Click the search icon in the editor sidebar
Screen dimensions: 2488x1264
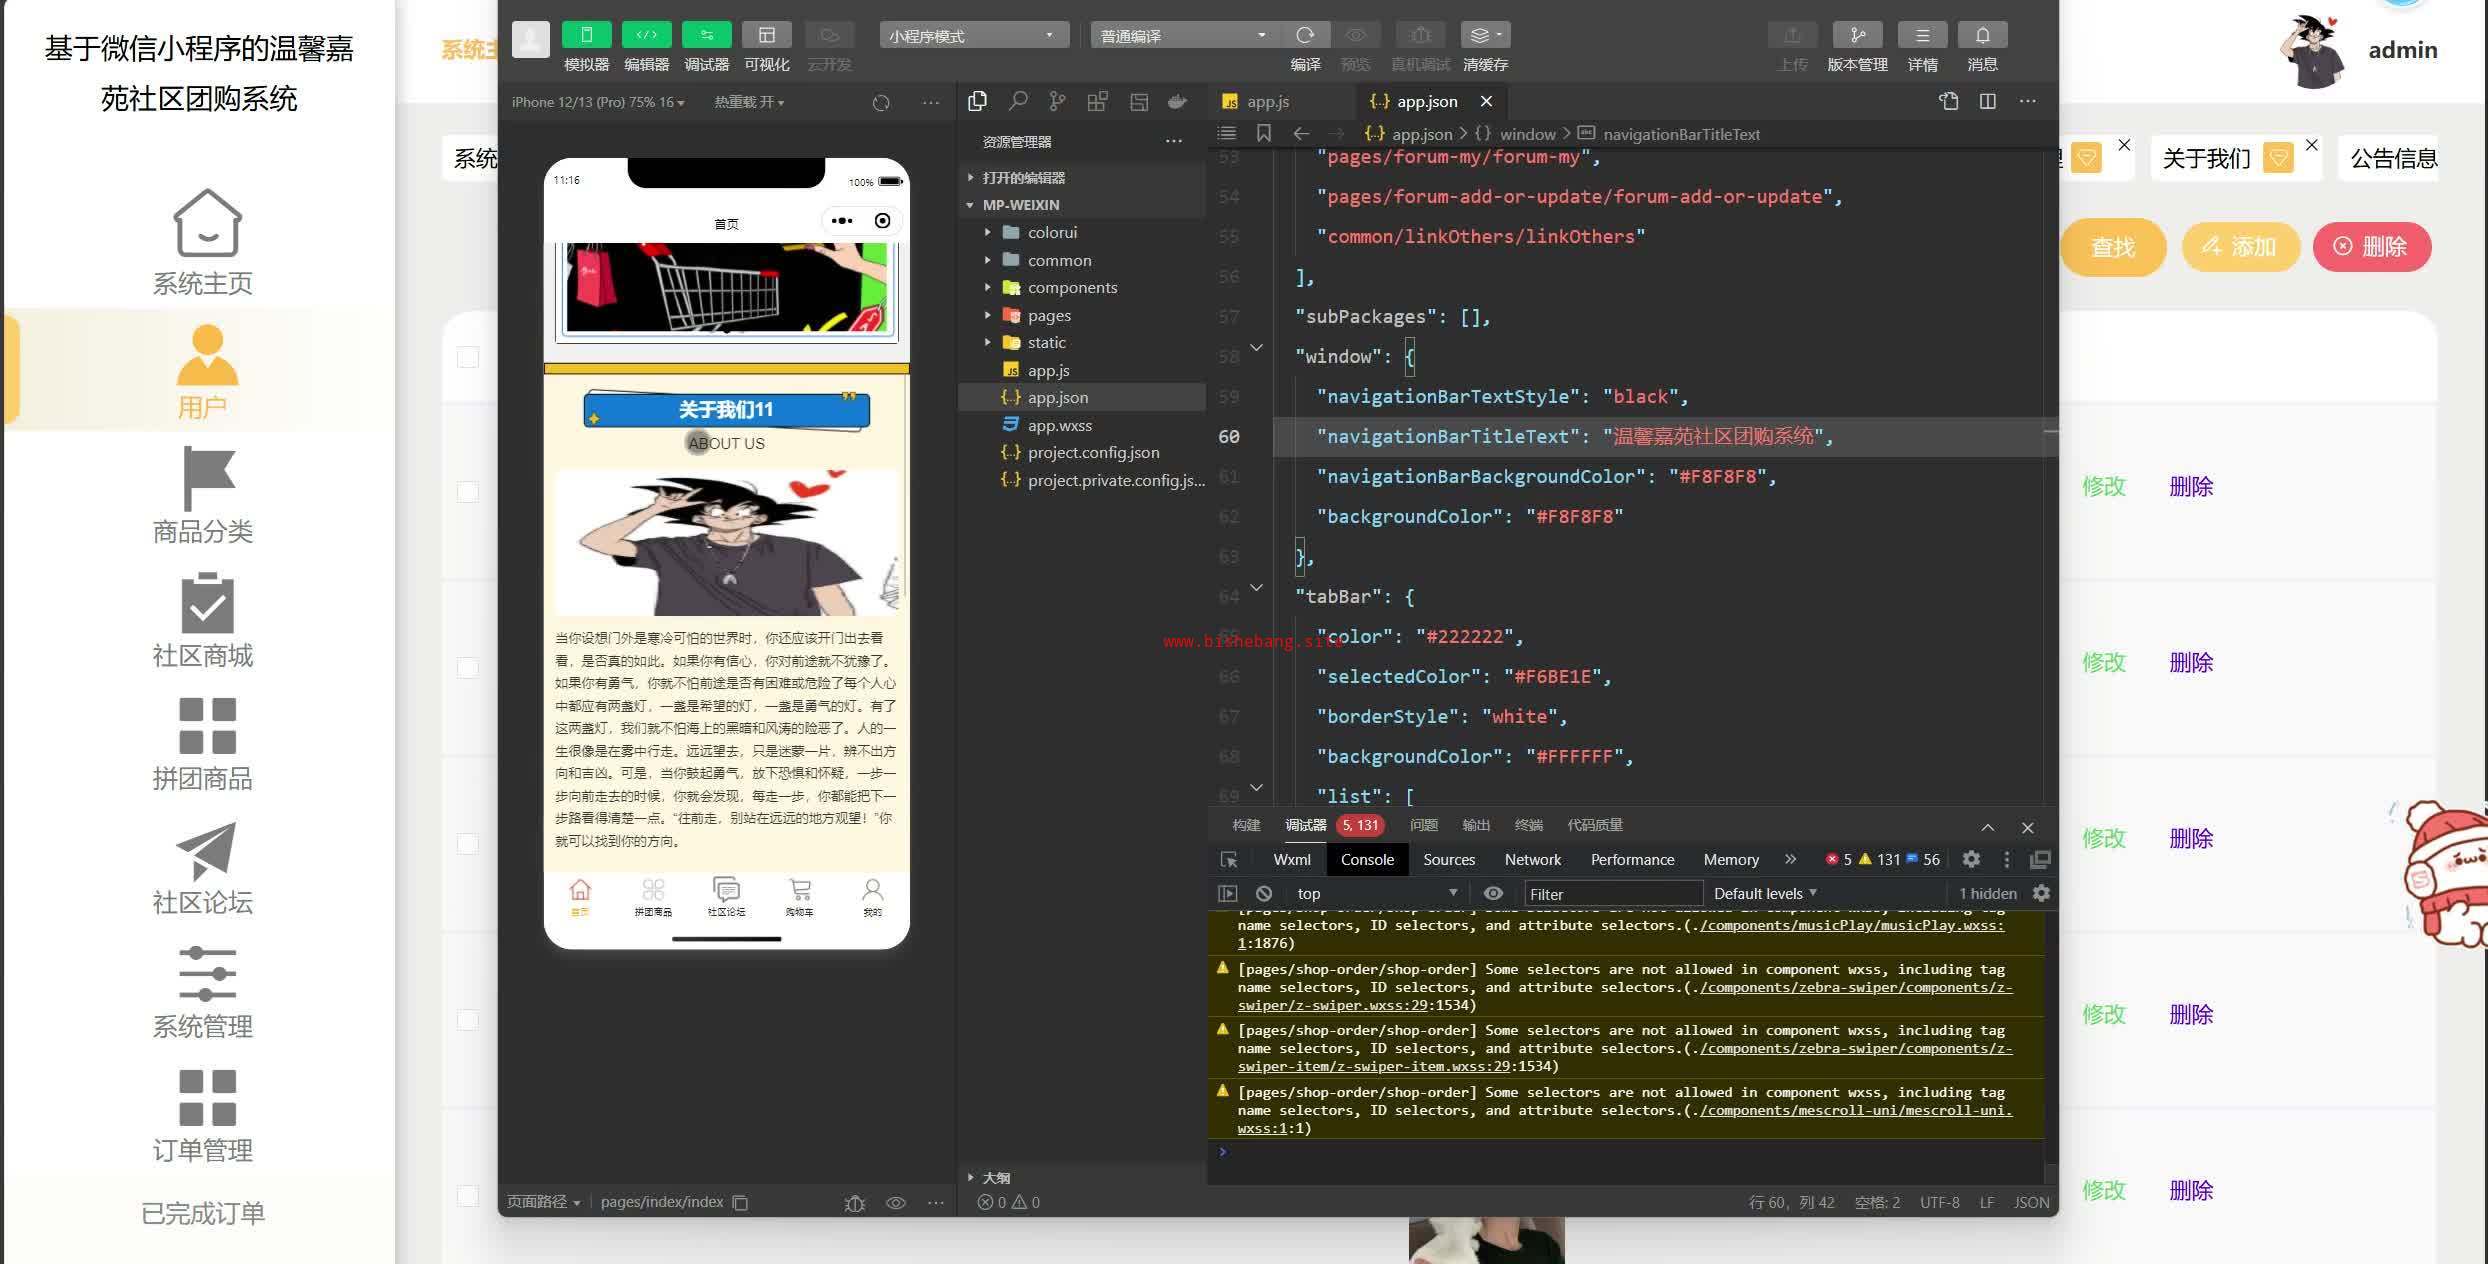(1018, 101)
